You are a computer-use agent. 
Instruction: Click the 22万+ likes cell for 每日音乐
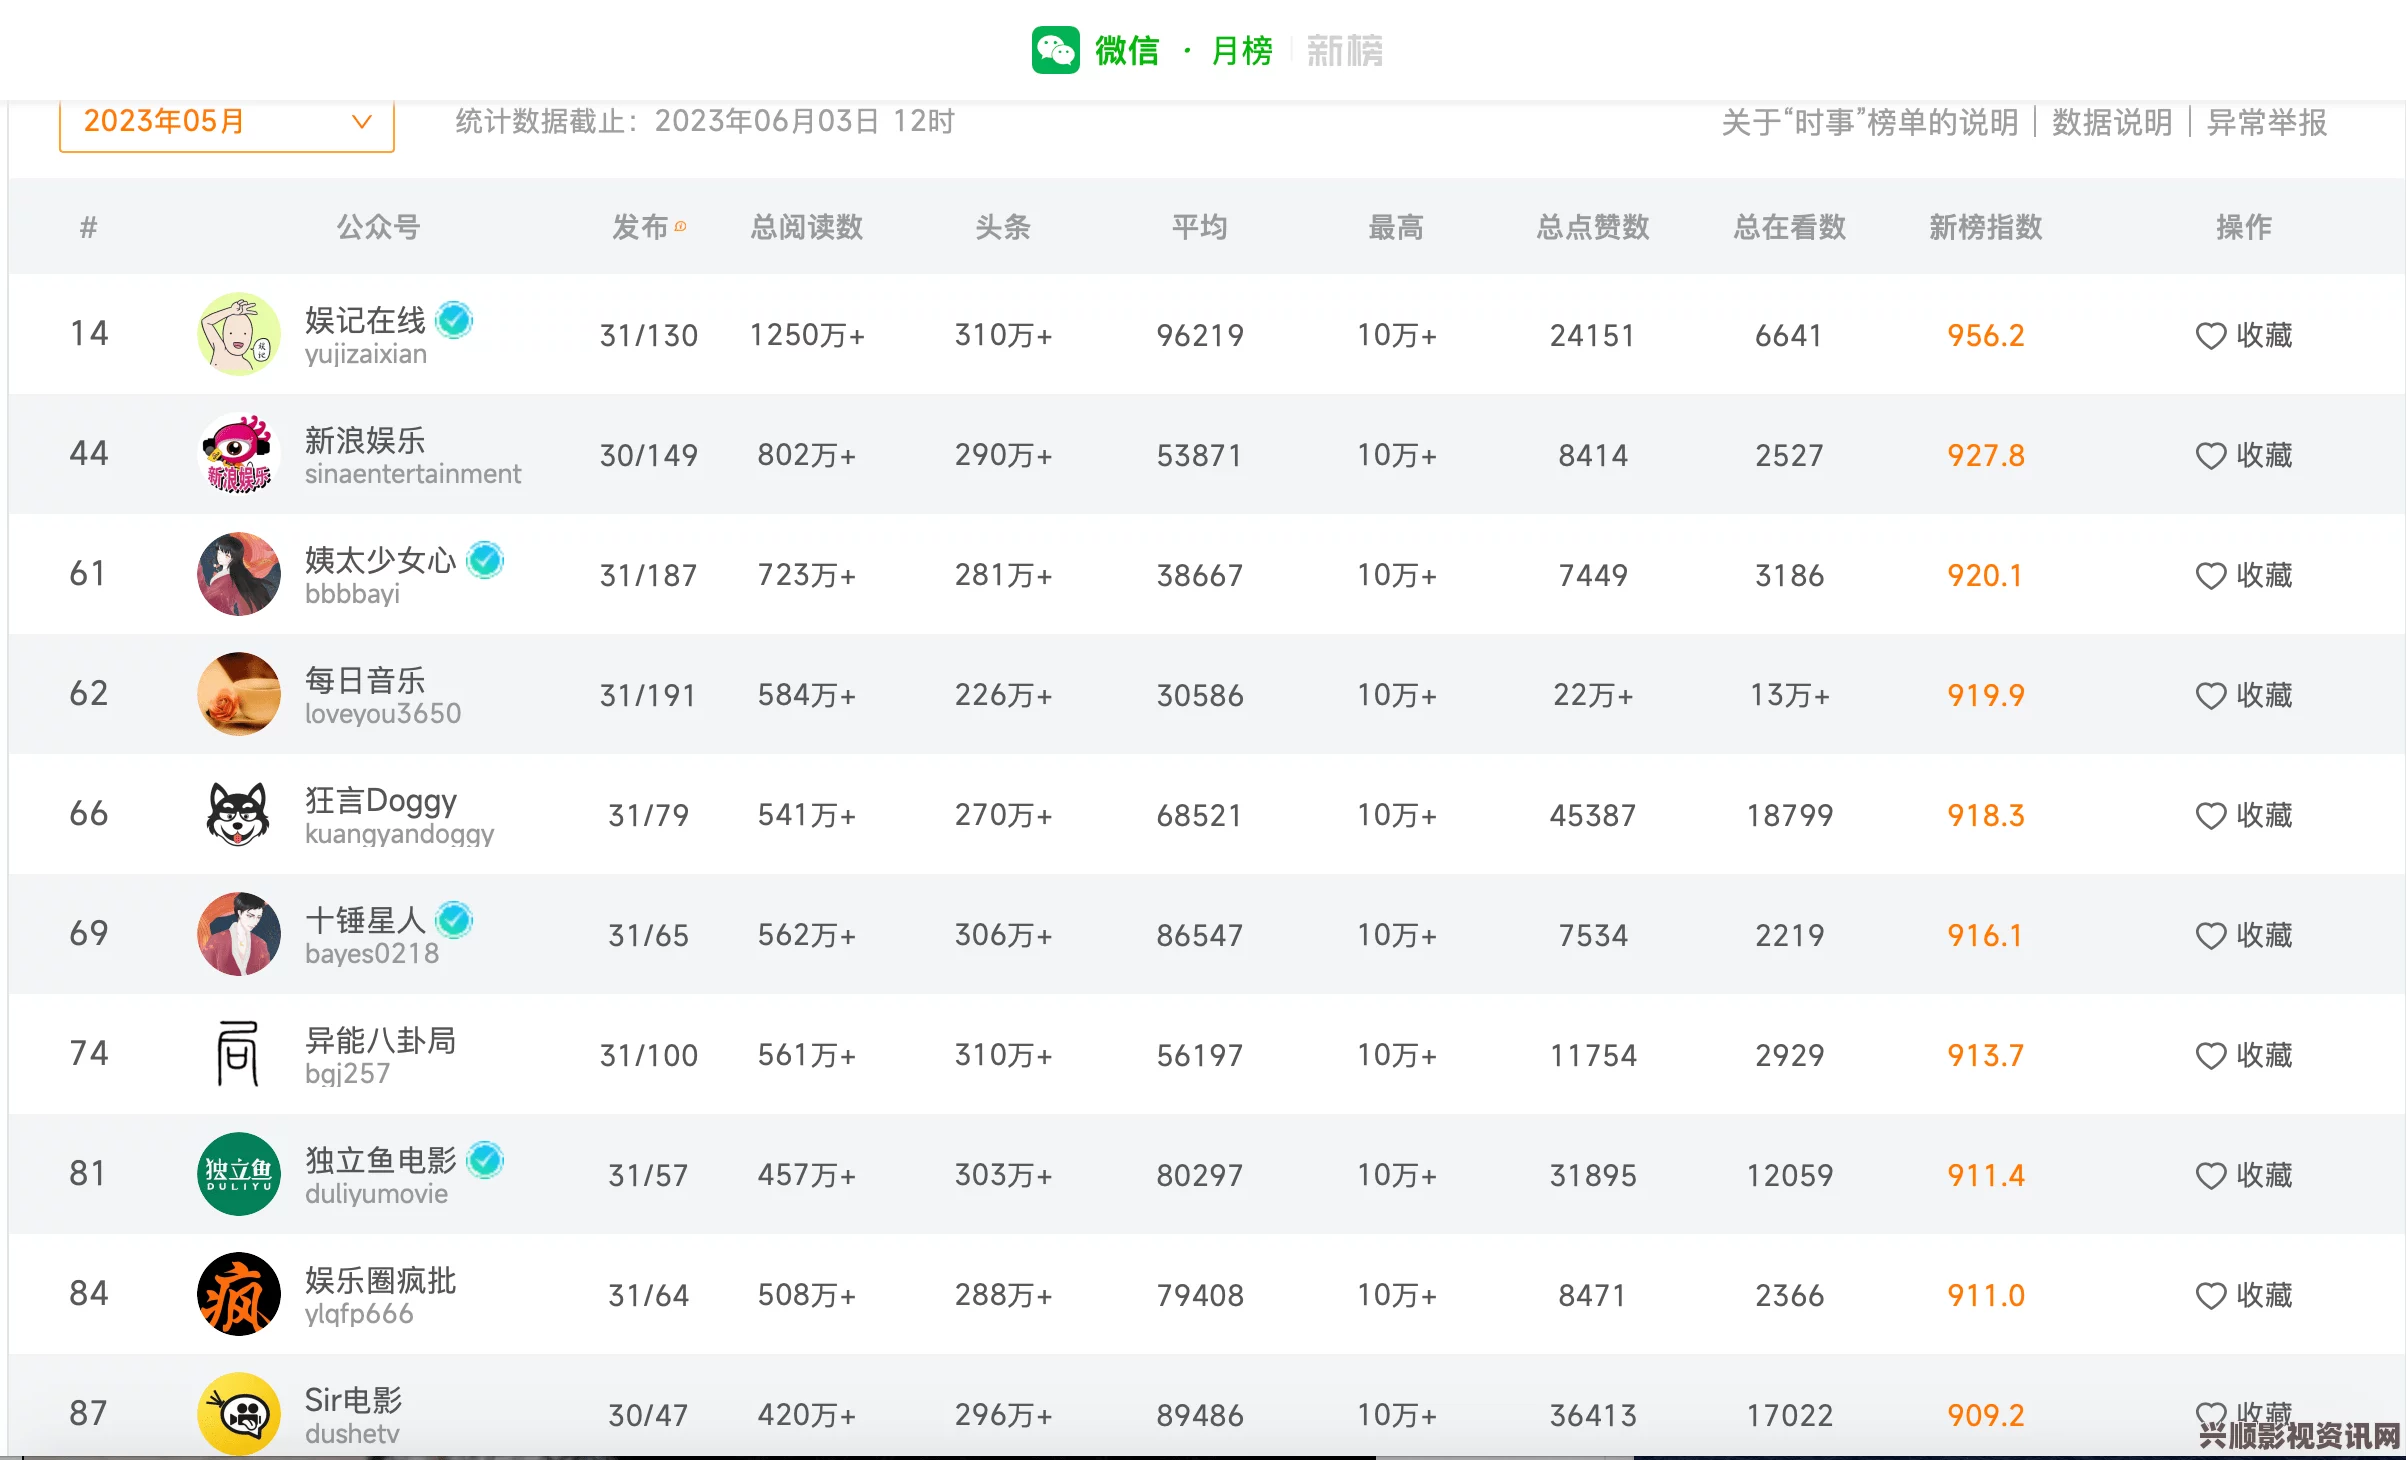[1593, 696]
